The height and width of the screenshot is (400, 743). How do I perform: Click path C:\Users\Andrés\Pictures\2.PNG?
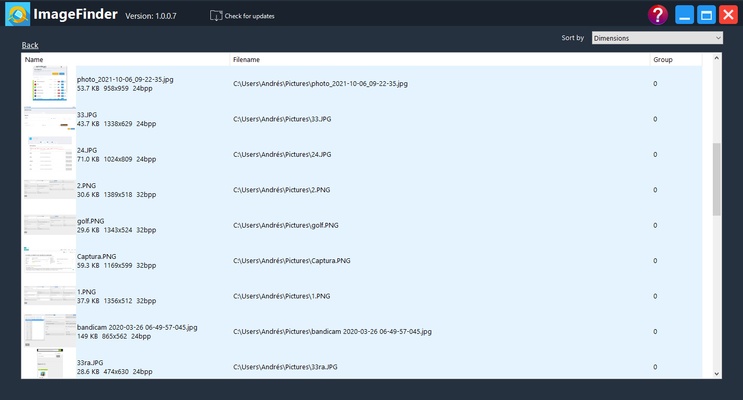click(x=281, y=190)
